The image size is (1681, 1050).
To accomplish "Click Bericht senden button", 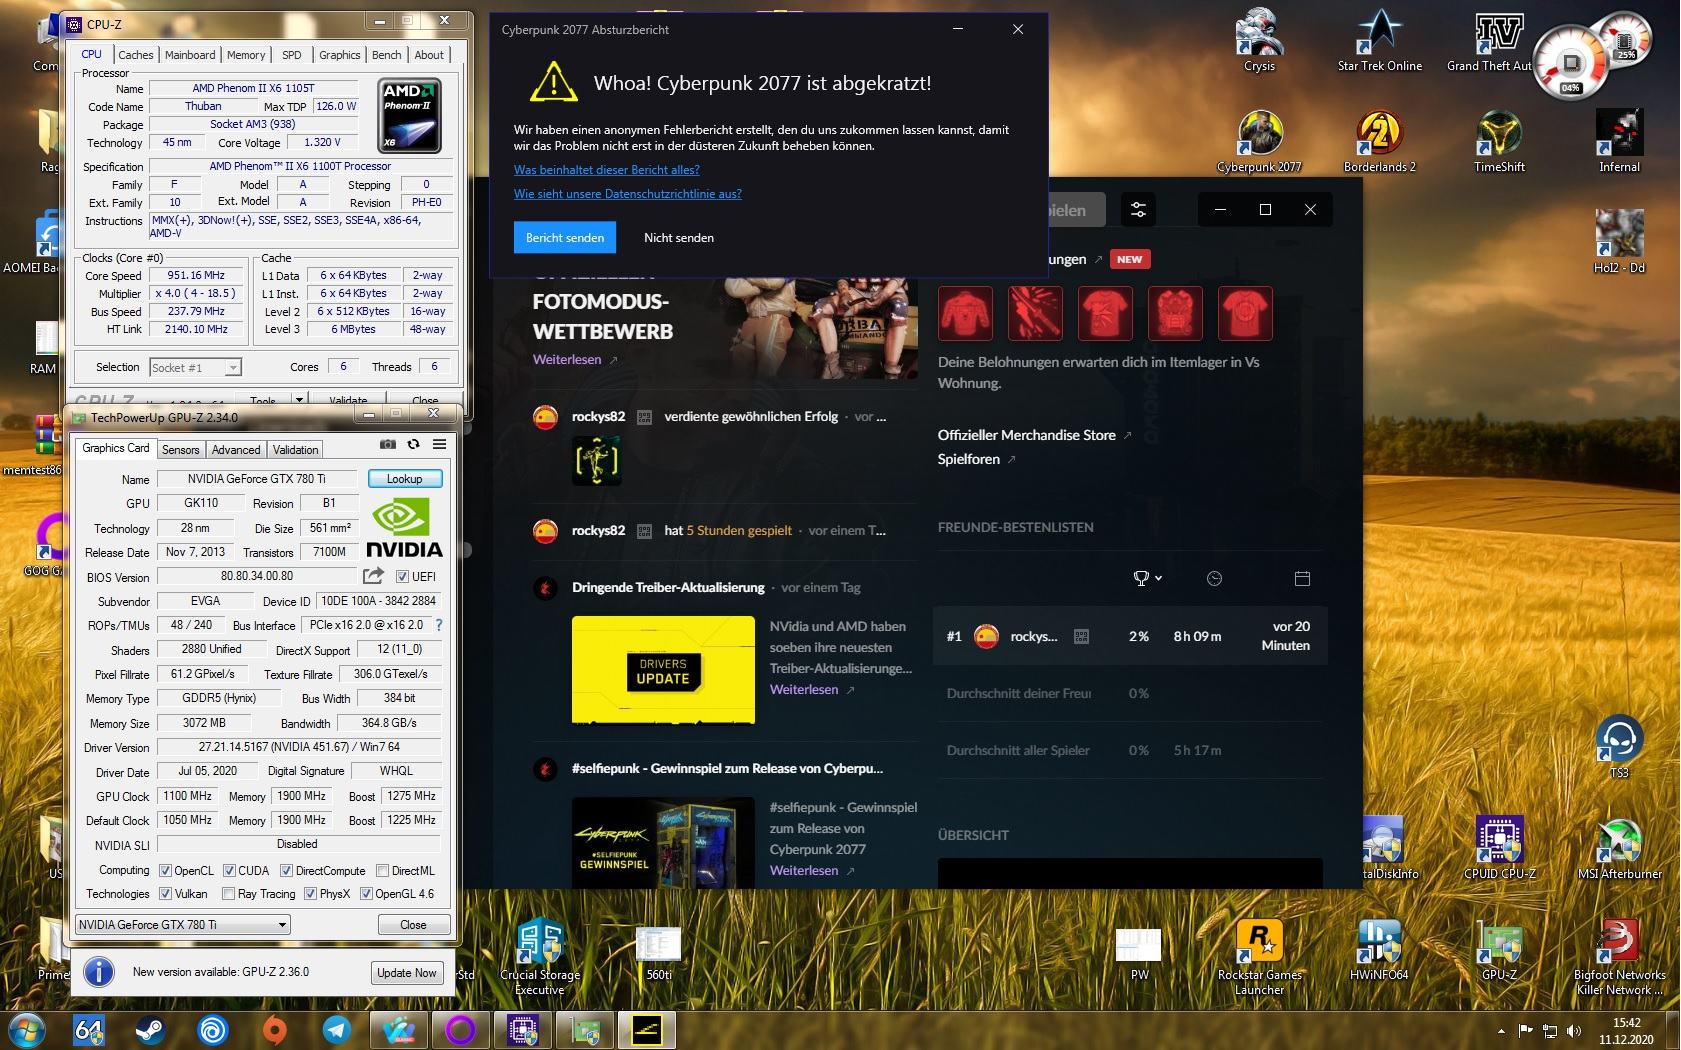I will click(565, 238).
